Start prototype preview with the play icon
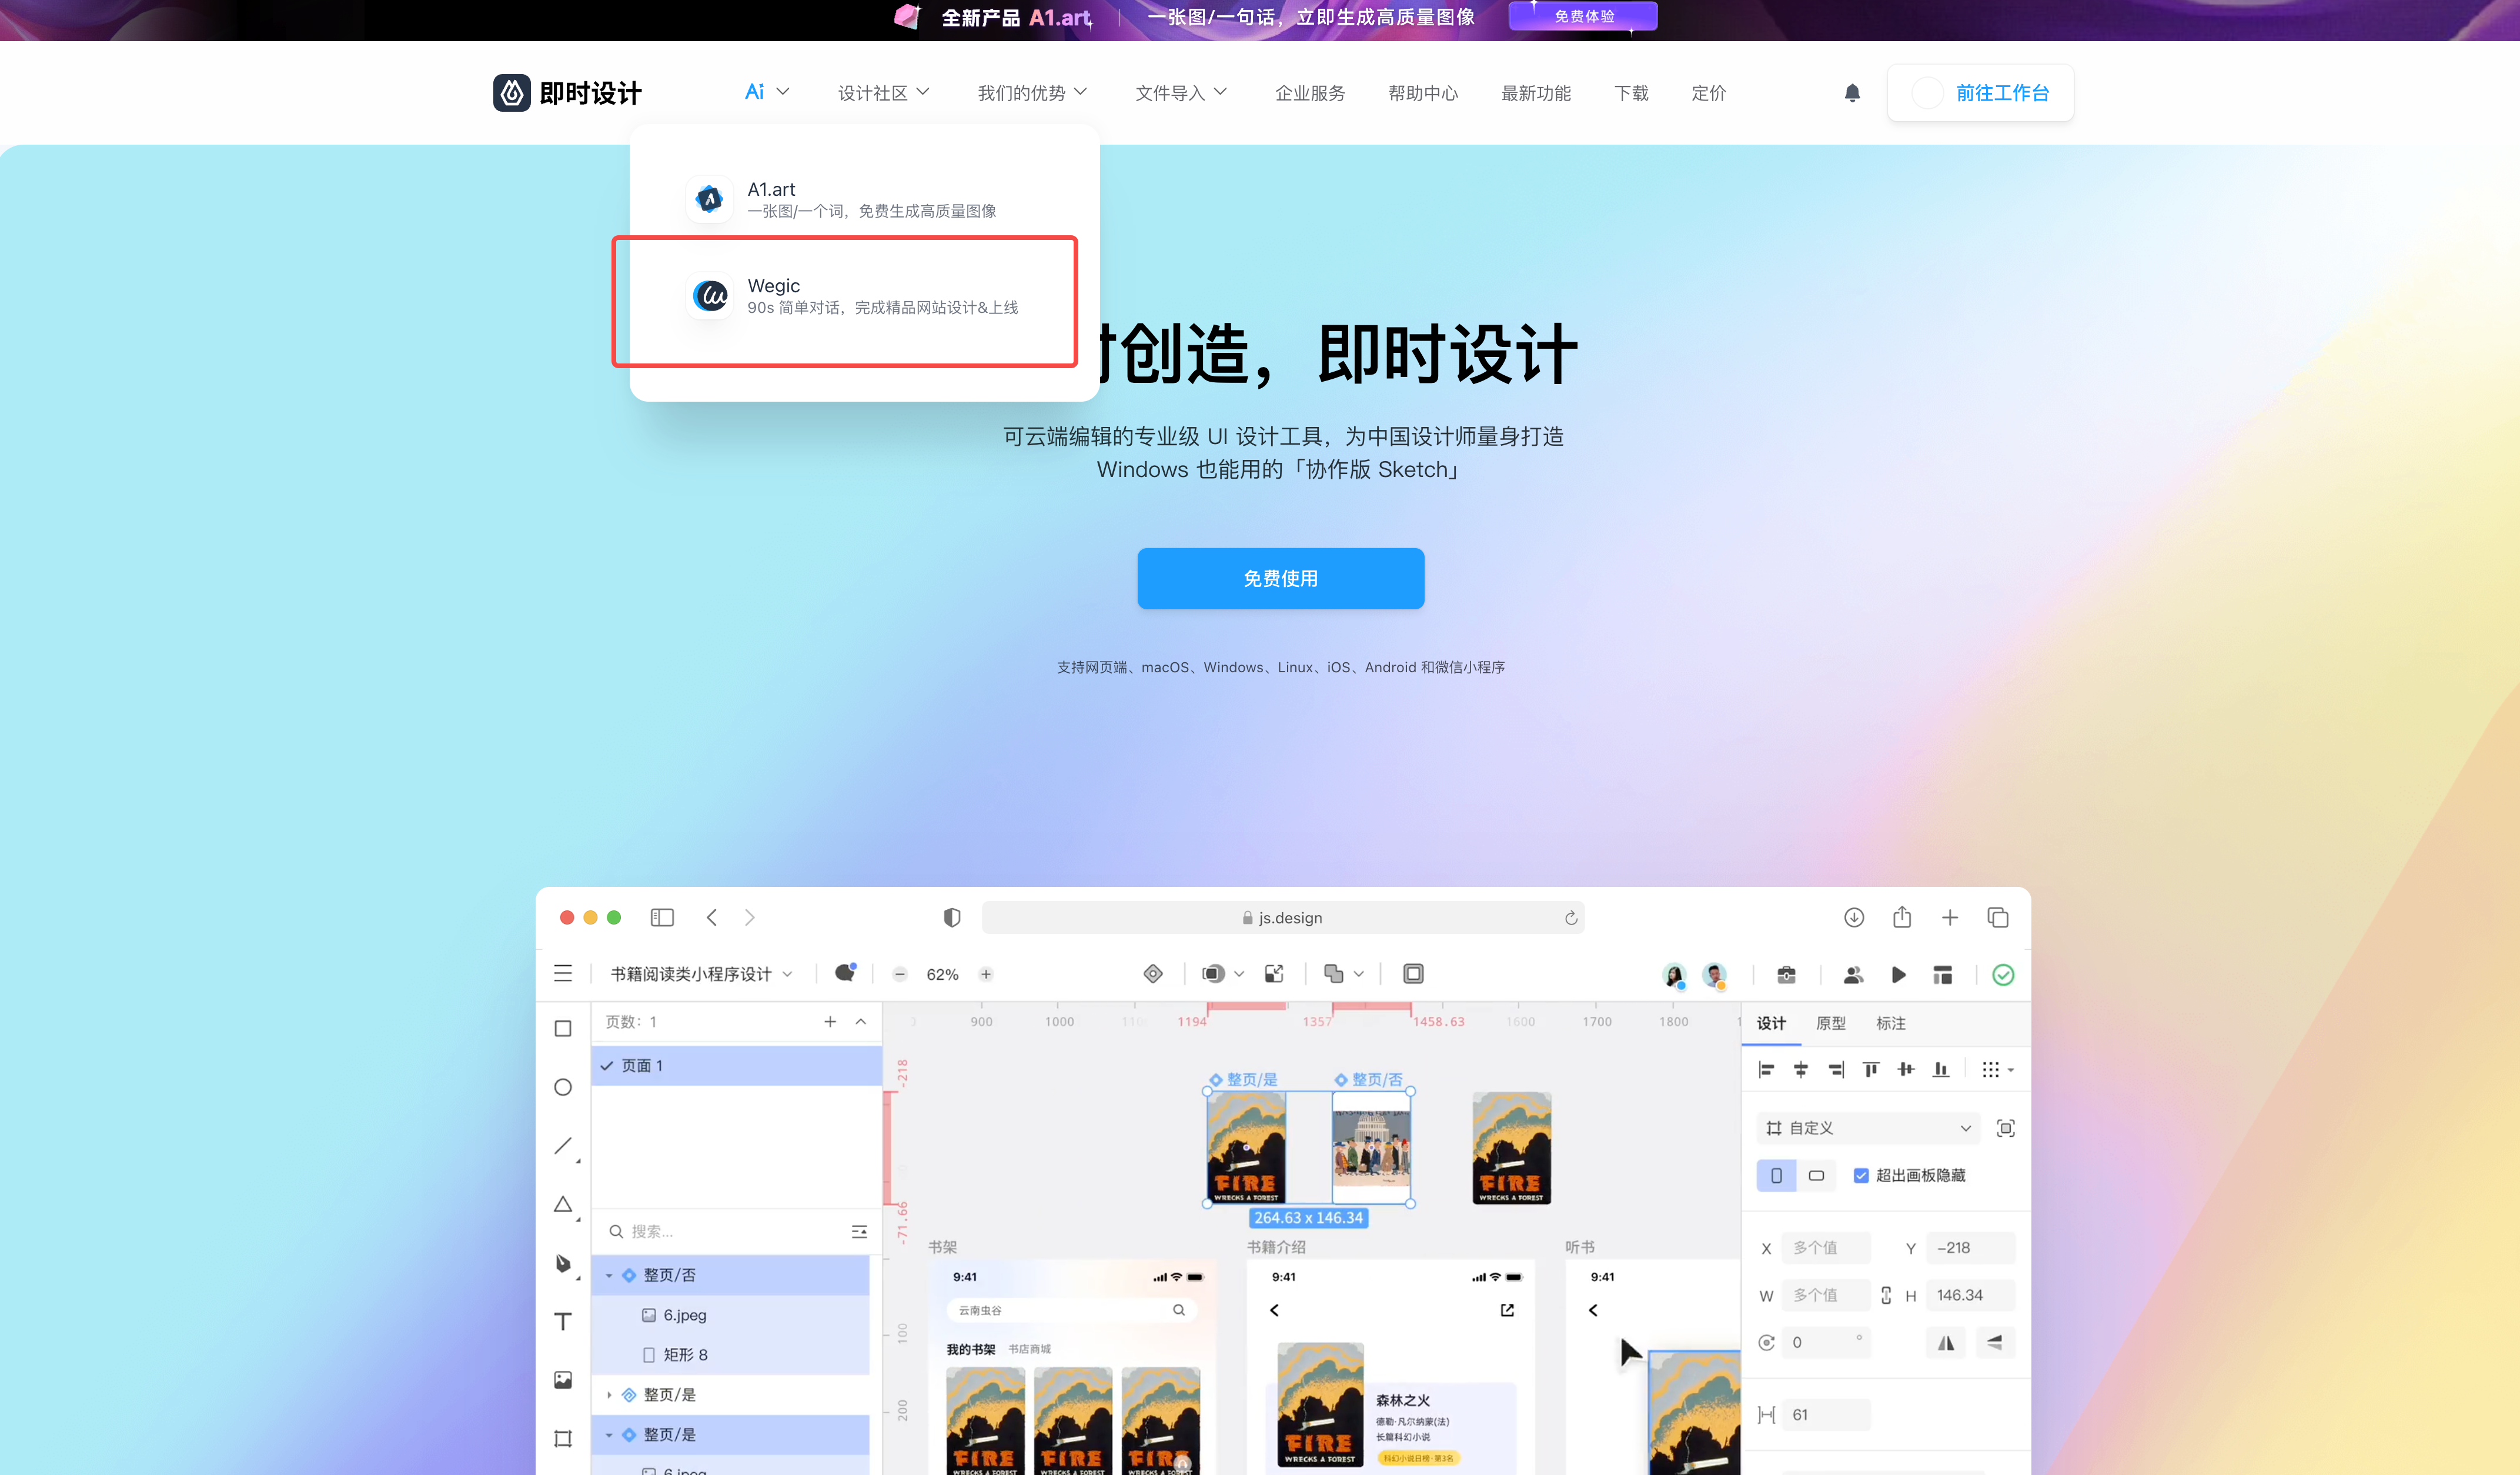Viewport: 2520px width, 1475px height. point(1899,975)
